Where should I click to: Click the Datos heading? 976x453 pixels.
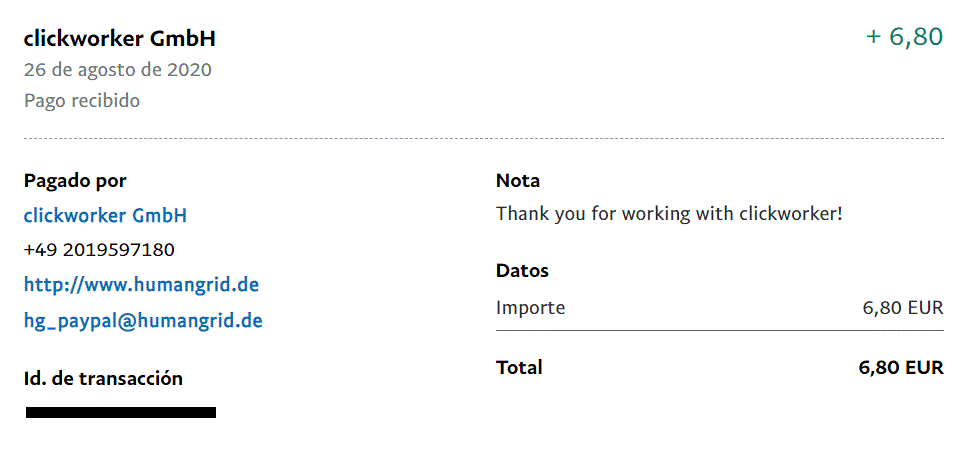click(x=522, y=271)
